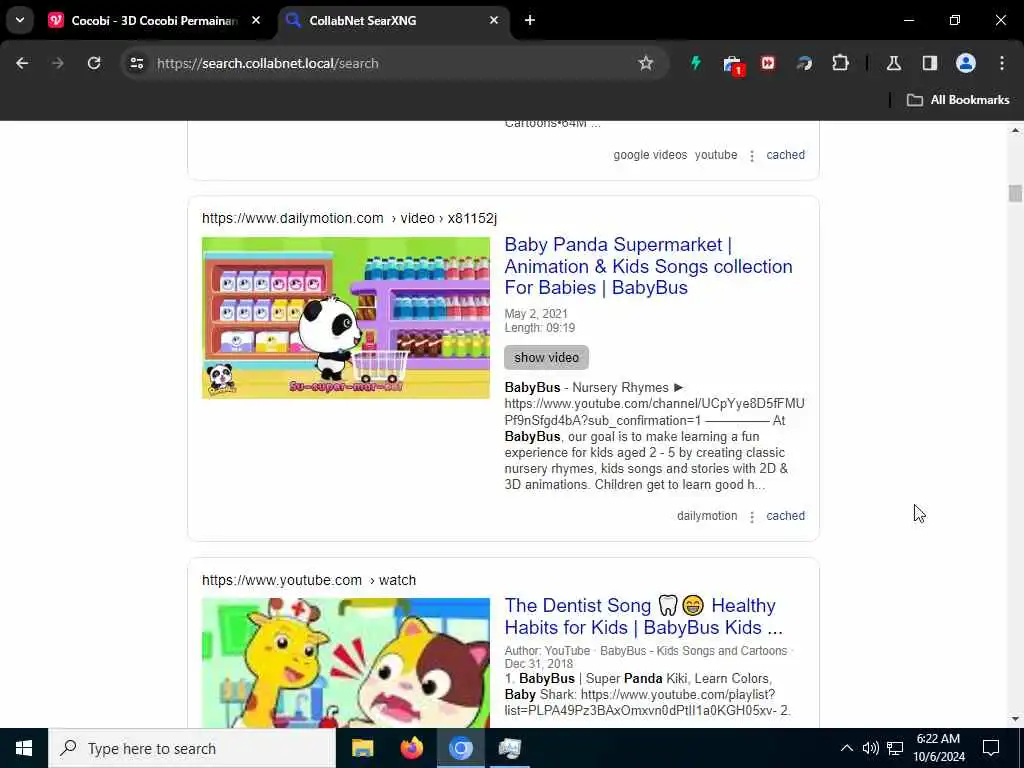Close the CollabNet SearXNG tab
This screenshot has height=768, width=1024.
pyautogui.click(x=494, y=20)
